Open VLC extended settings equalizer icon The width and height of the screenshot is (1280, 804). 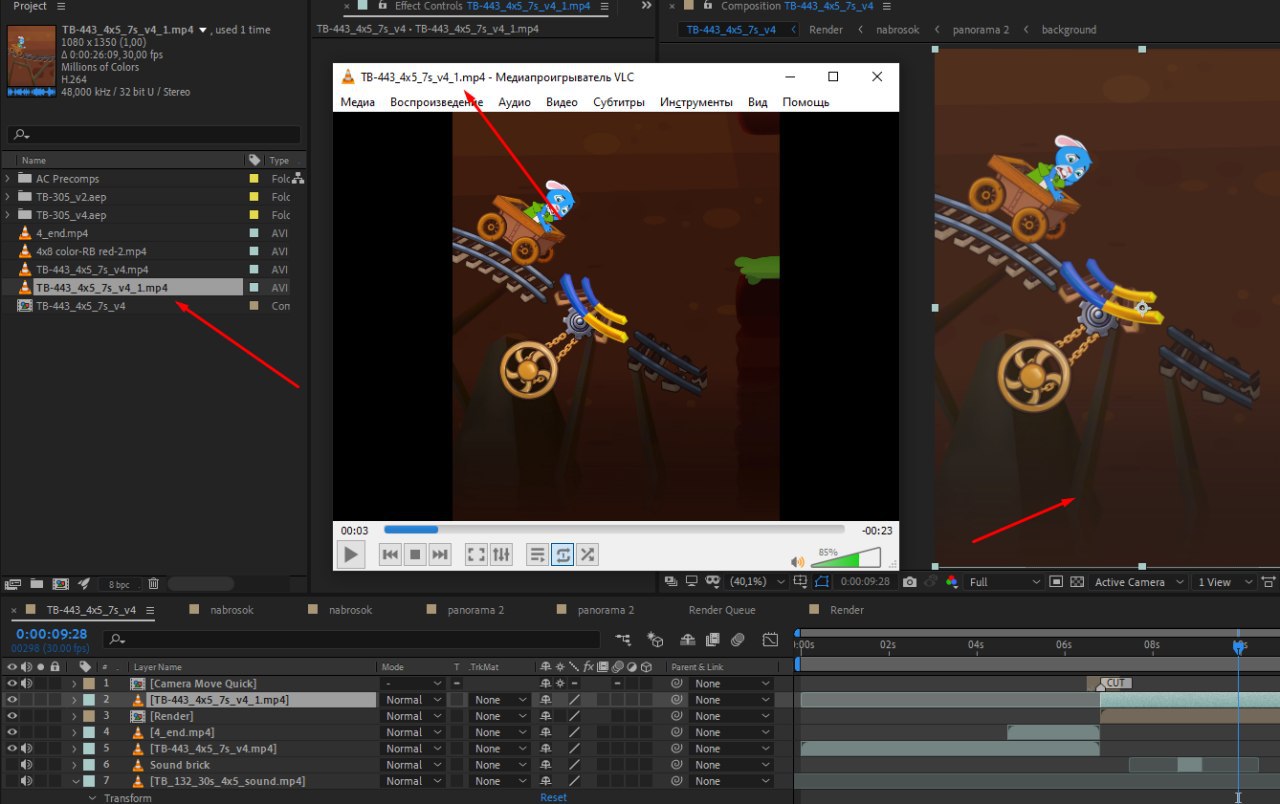[x=502, y=554]
